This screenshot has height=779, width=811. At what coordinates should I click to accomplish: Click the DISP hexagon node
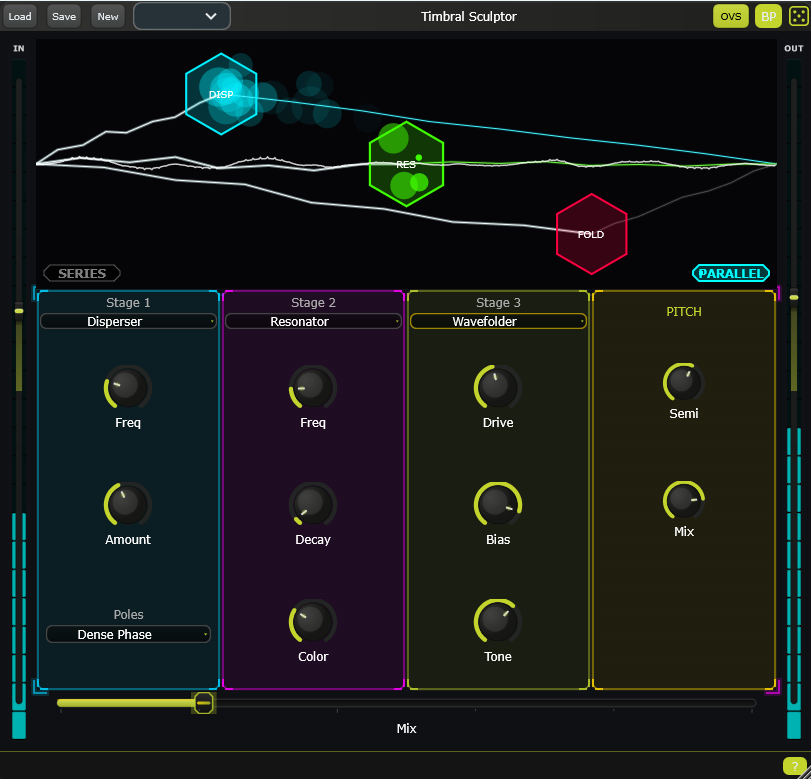click(221, 94)
